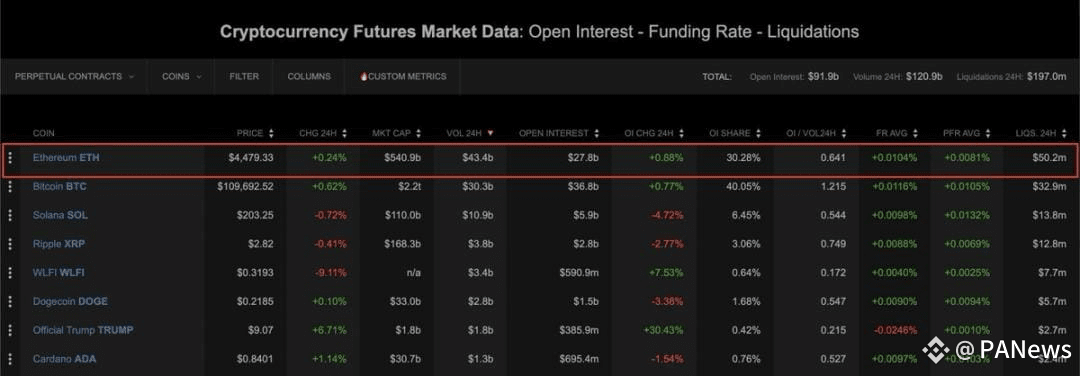Open the Bitcoin row three-dot menu
1080x376 pixels.
click(10, 187)
